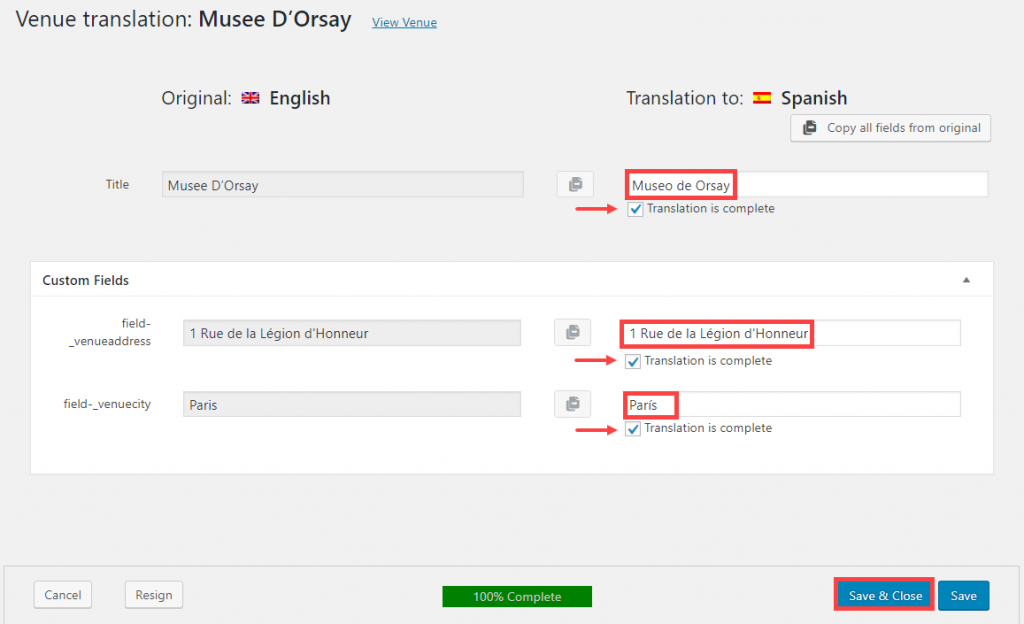Viewport: 1024px width, 624px height.
Task: Click the field-_venueaddress label
Action: 110,332
